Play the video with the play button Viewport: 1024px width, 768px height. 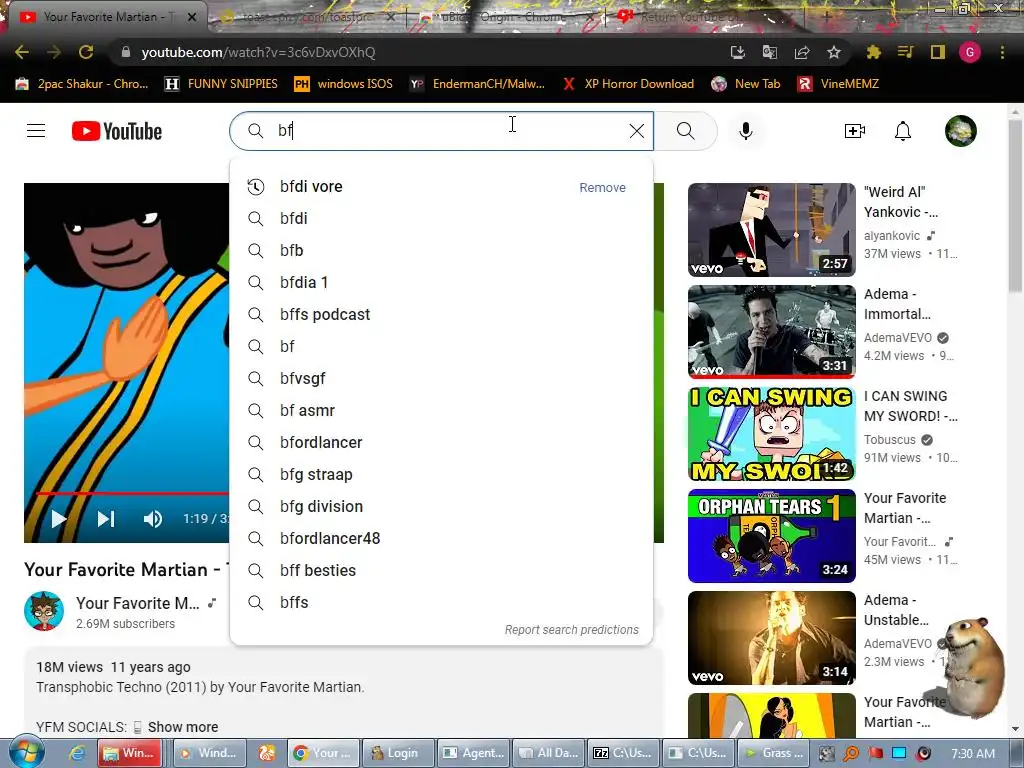pos(58,519)
